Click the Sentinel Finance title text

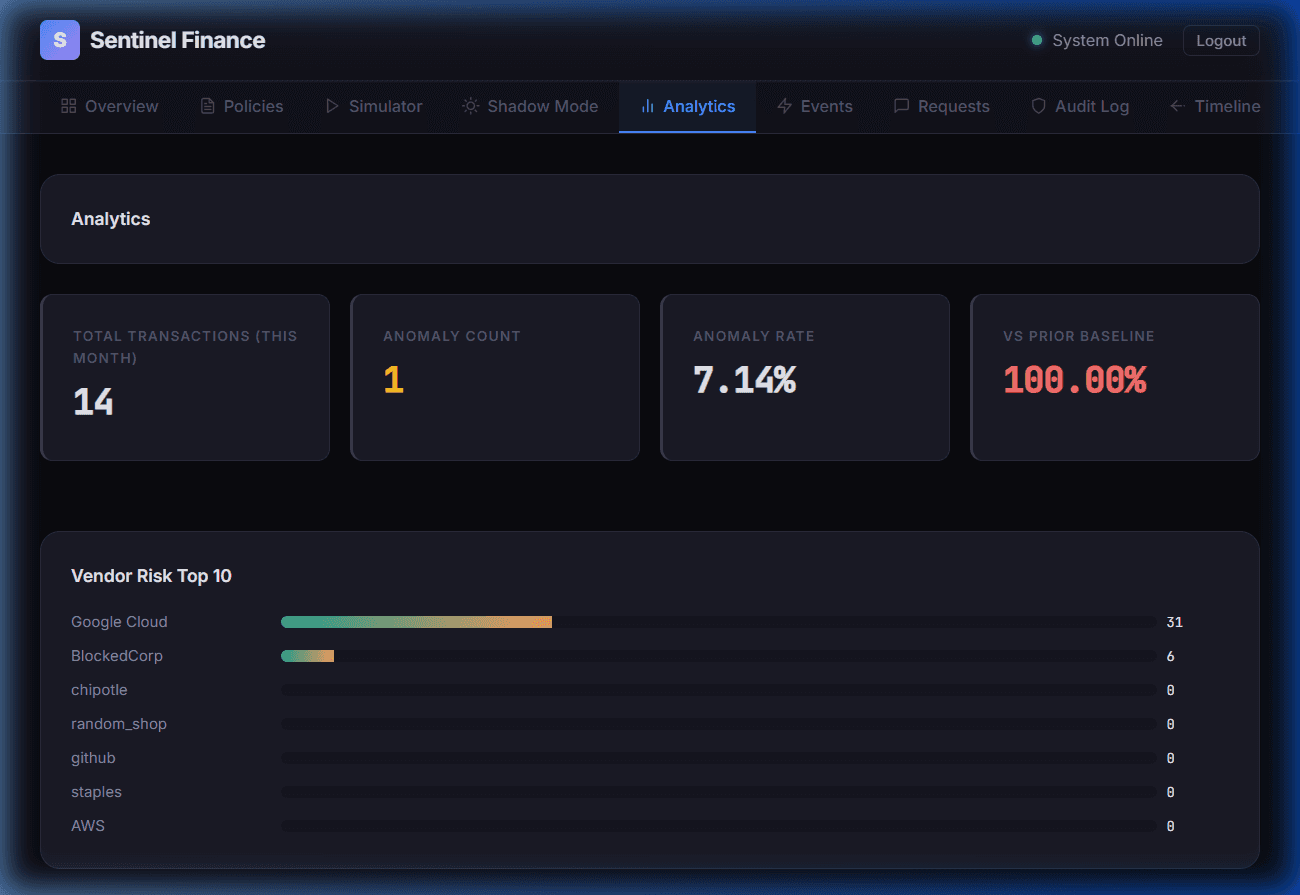point(177,40)
